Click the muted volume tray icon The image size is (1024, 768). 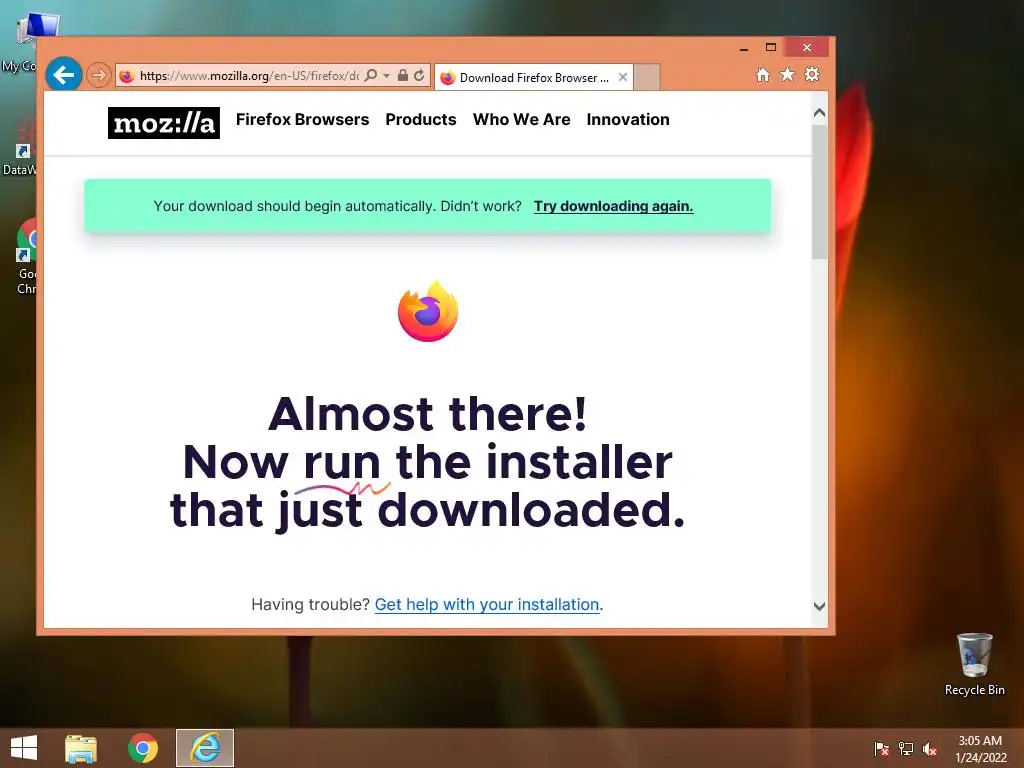coord(930,749)
